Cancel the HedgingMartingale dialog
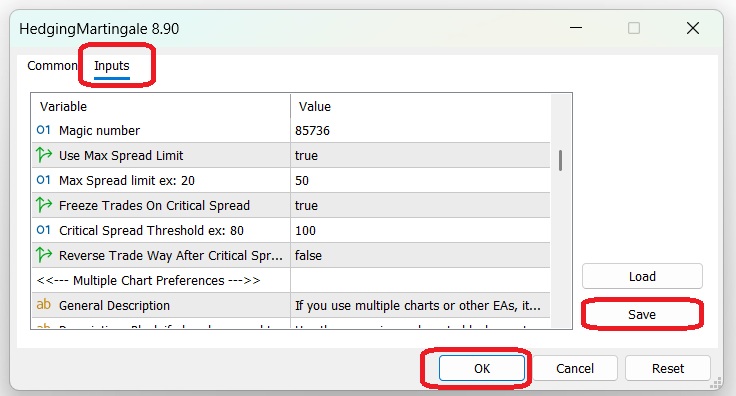Screen dimensions: 736x396 pos(575,368)
